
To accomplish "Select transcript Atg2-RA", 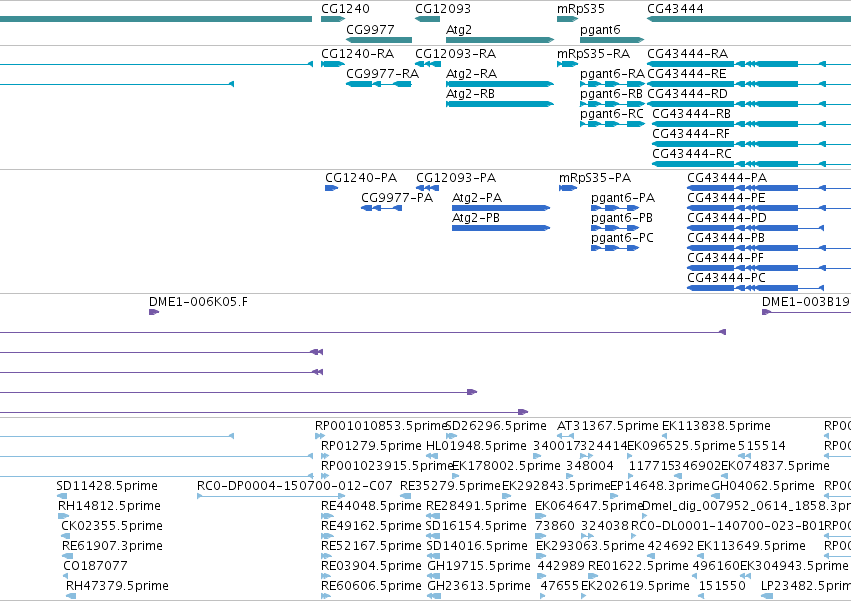I will [x=471, y=74].
